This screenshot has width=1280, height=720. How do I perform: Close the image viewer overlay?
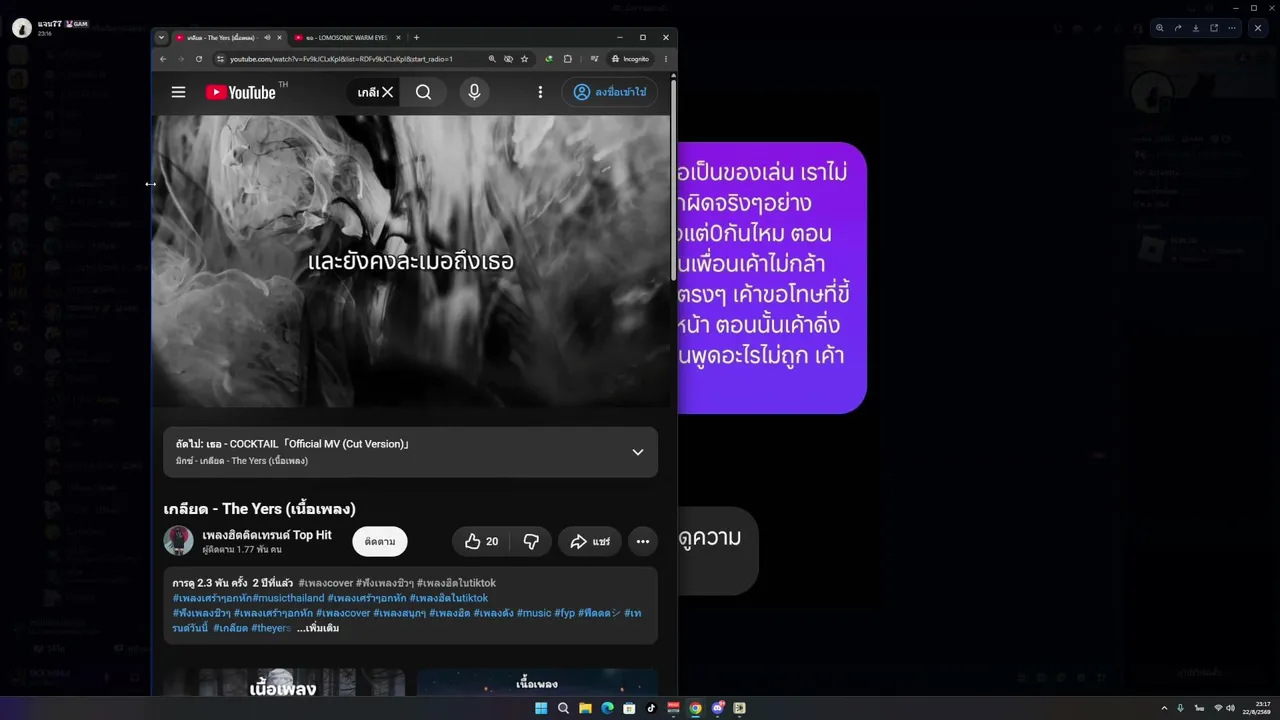(x=1258, y=28)
